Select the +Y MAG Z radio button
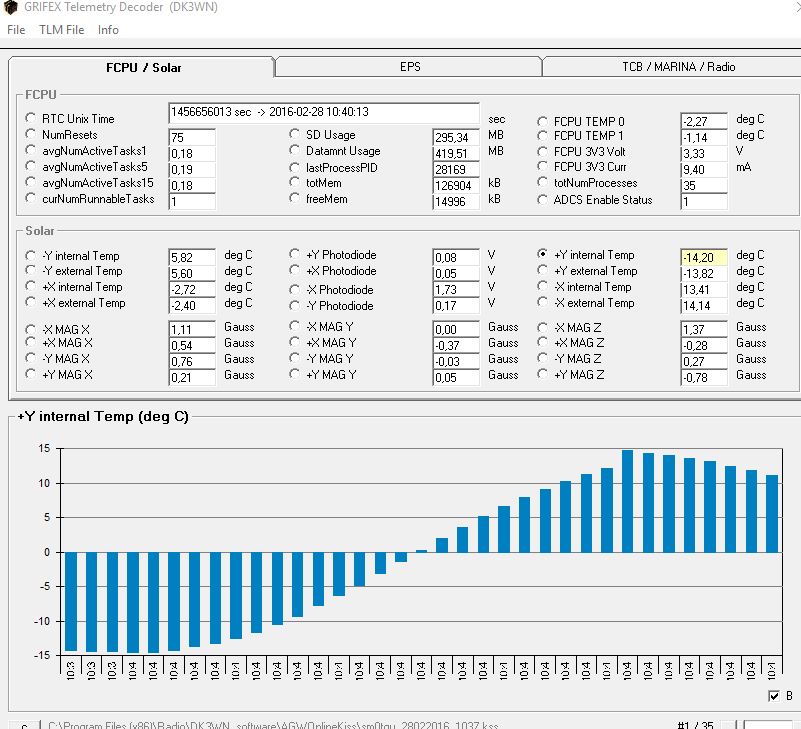This screenshot has width=801, height=729. click(x=543, y=374)
